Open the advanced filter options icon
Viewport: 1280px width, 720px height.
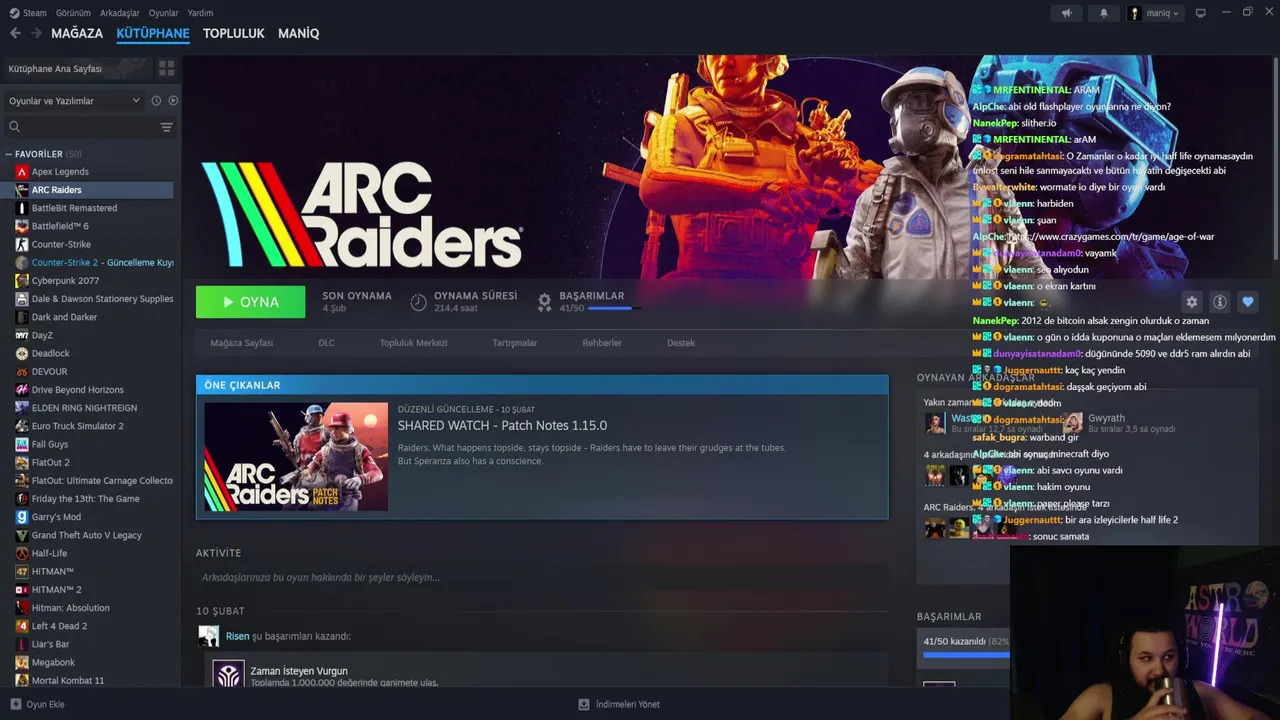166,127
